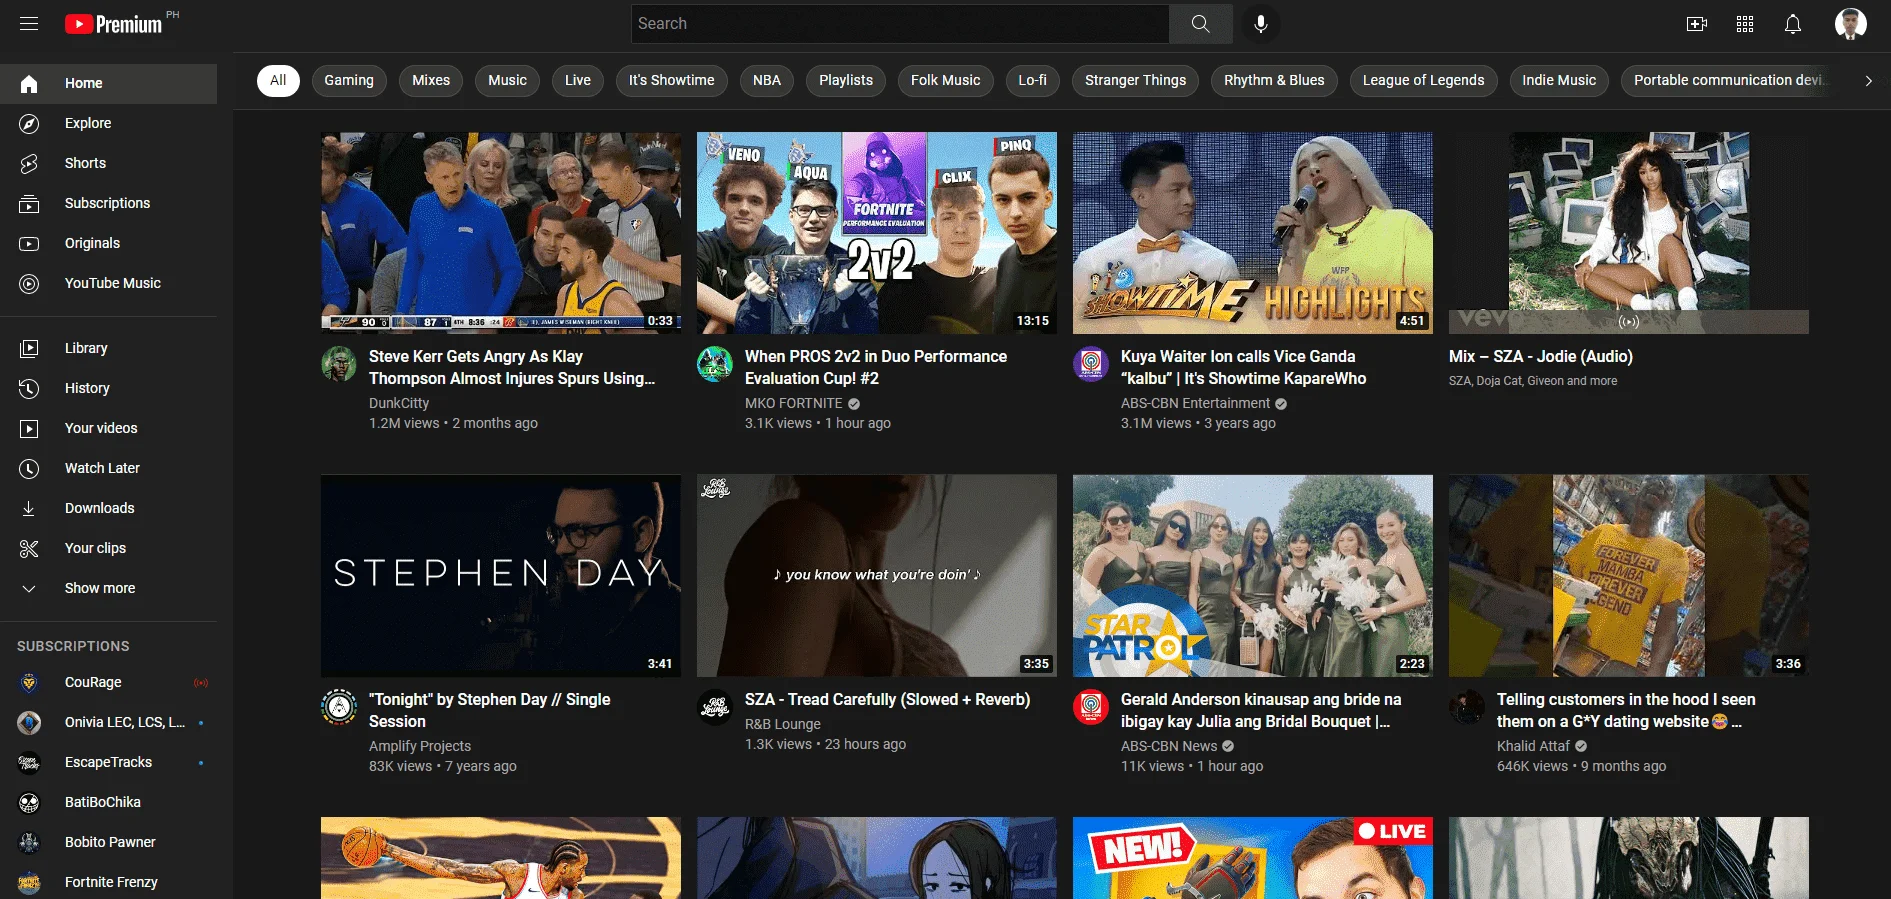The height and width of the screenshot is (899, 1891).
Task: Play the Star Patrol bridal thumbnail
Action: (x=1253, y=576)
